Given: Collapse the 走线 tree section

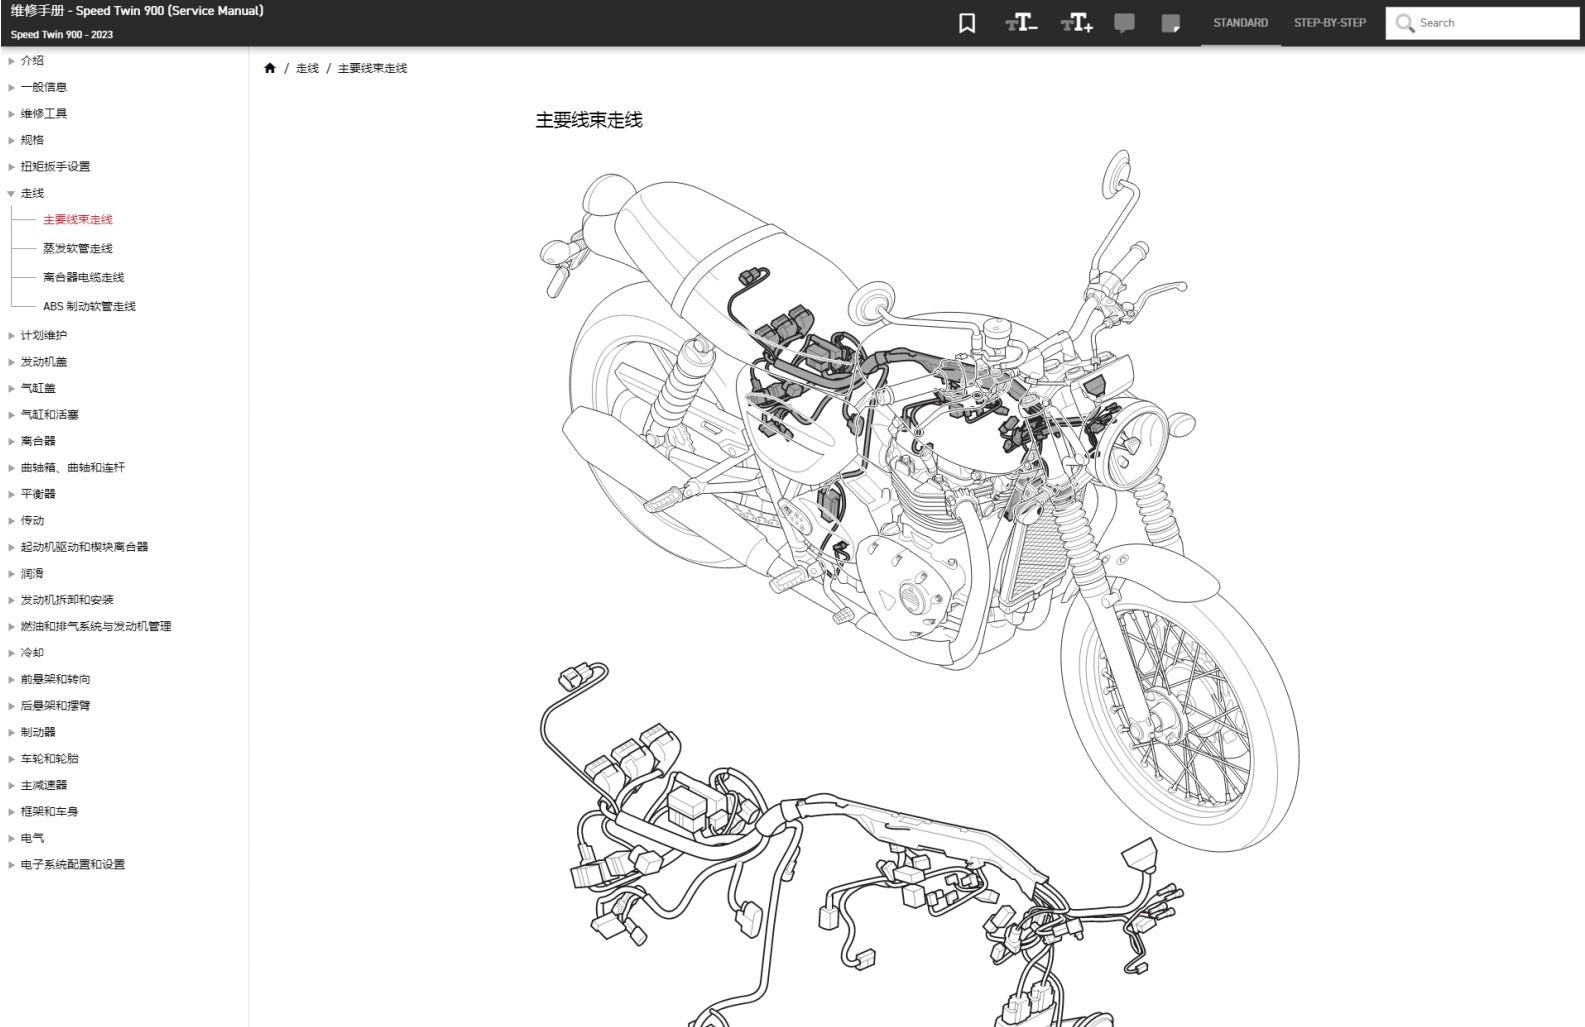Looking at the screenshot, I should 12,193.
